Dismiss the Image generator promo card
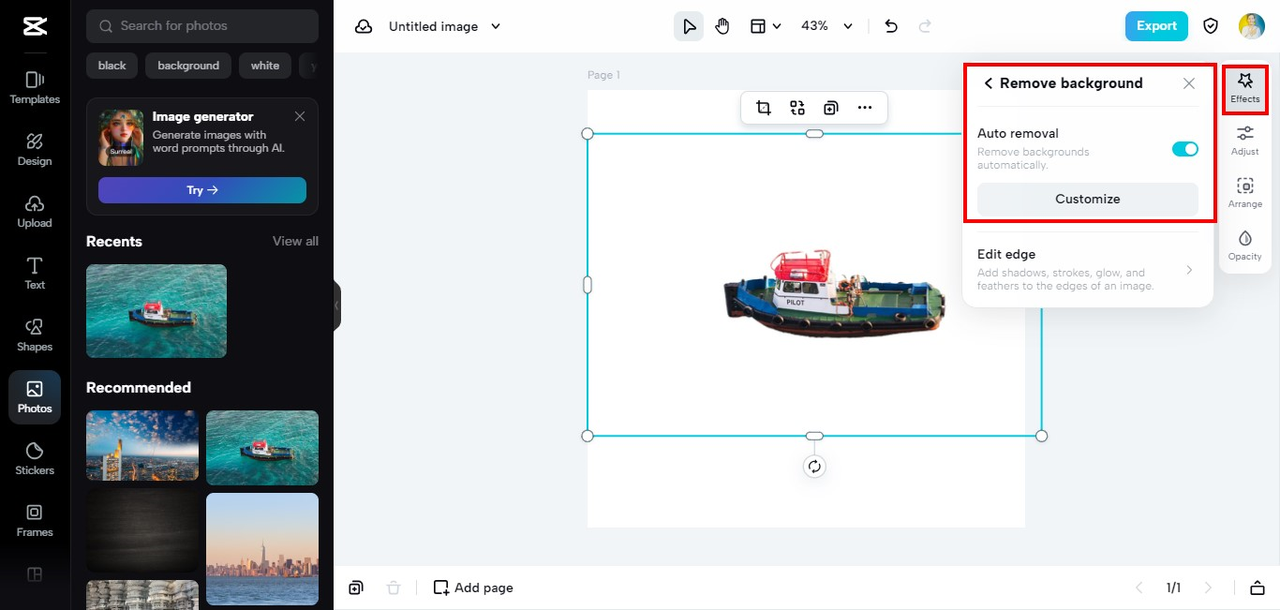Image resolution: width=1280 pixels, height=610 pixels. click(299, 117)
